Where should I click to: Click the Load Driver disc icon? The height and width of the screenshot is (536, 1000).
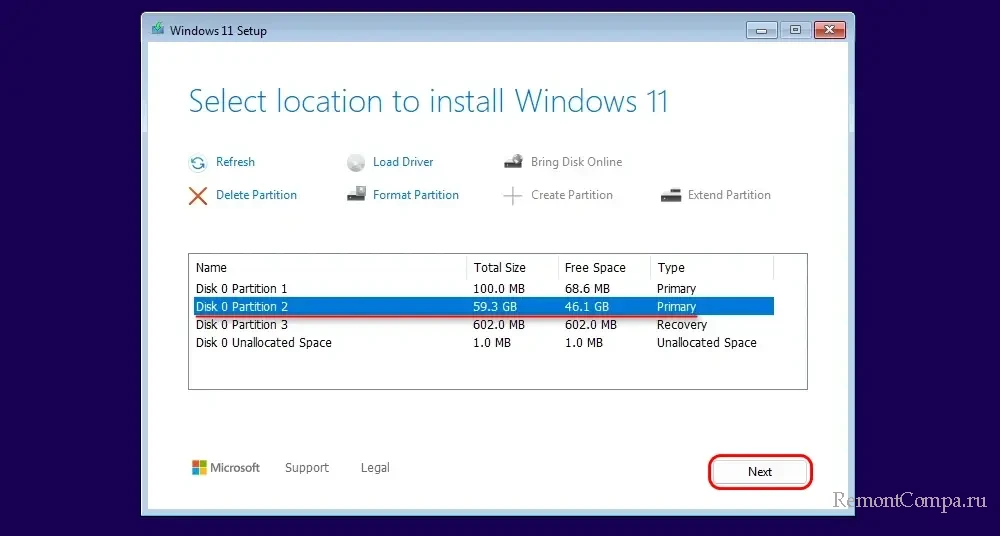click(356, 163)
